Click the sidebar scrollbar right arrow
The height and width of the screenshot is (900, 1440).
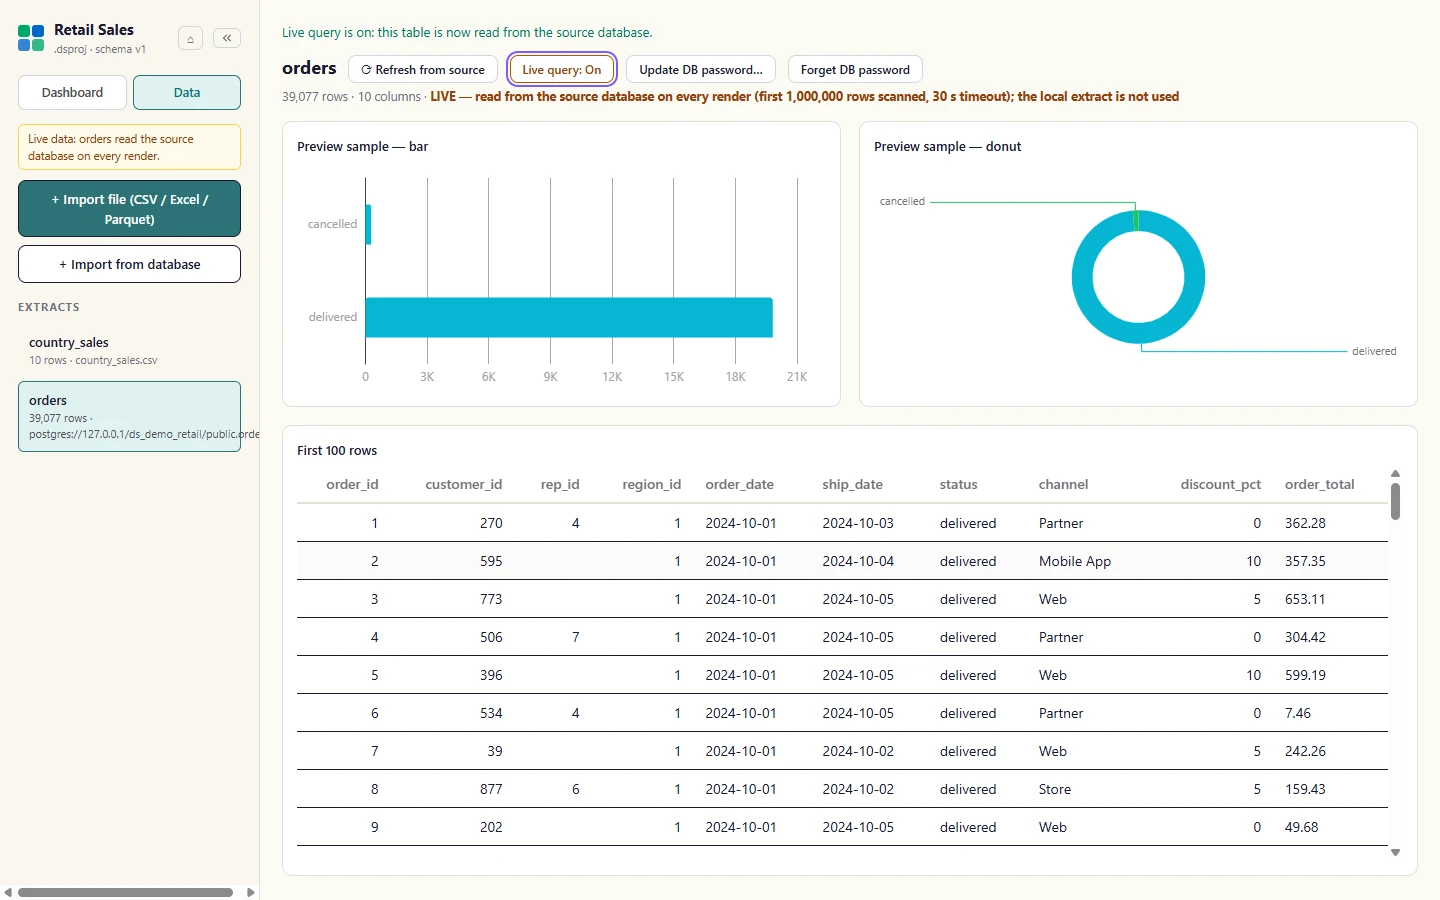click(x=250, y=892)
